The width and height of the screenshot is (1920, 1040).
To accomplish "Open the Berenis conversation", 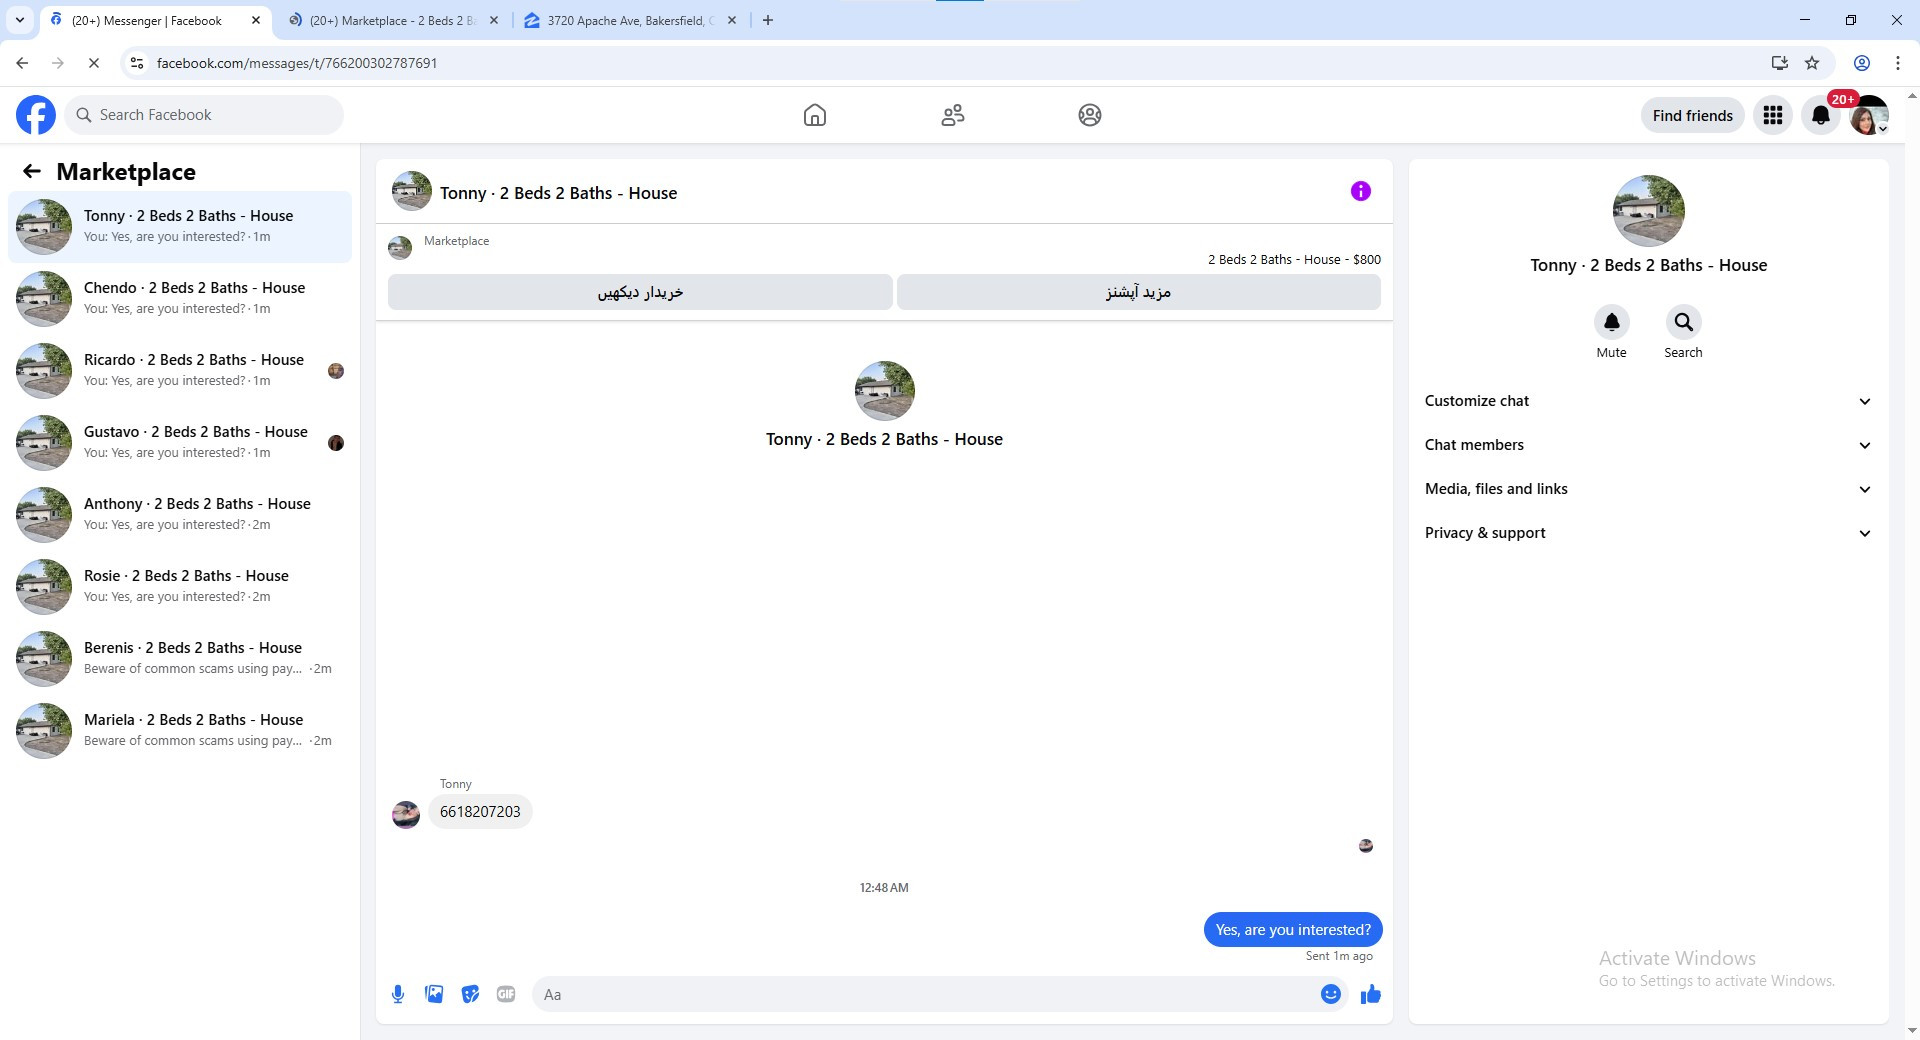I will point(180,659).
